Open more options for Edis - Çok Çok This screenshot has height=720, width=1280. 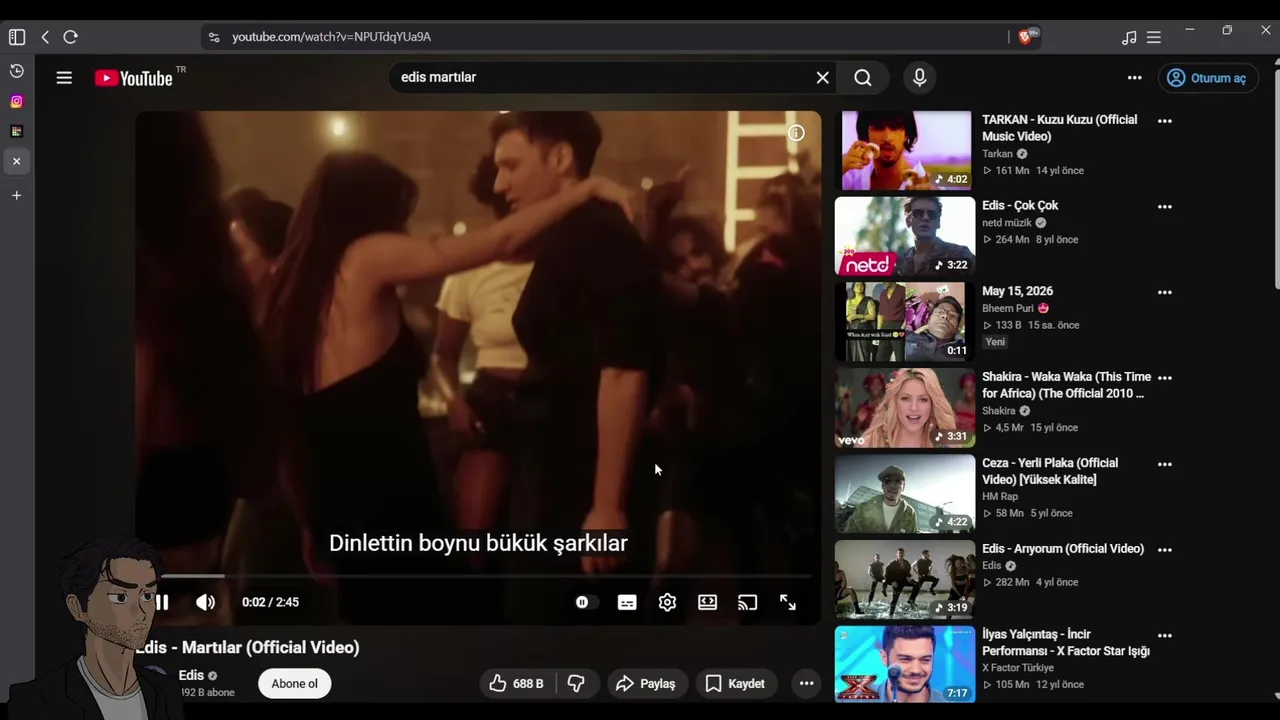1164,207
